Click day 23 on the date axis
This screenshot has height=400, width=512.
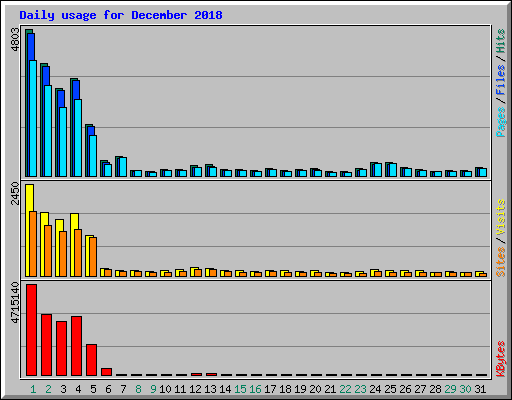360,389
